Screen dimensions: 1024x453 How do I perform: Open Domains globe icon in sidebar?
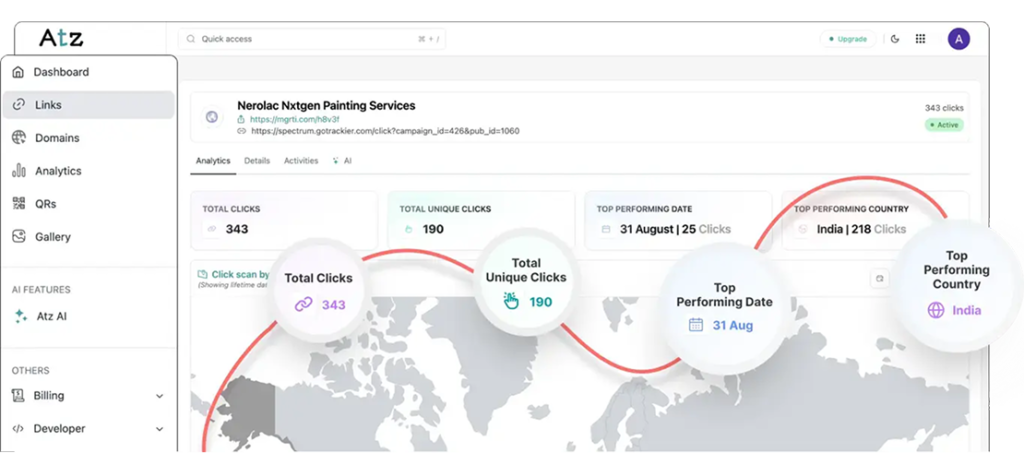click(x=18, y=138)
